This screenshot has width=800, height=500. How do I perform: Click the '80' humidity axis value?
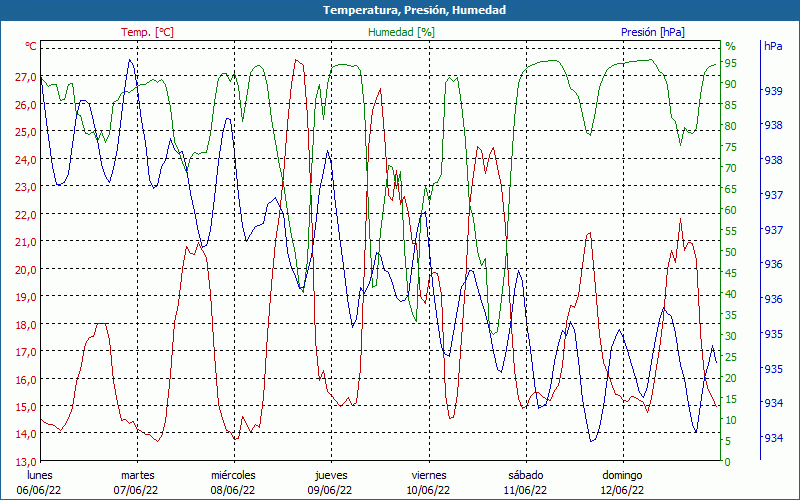[x=731, y=126]
